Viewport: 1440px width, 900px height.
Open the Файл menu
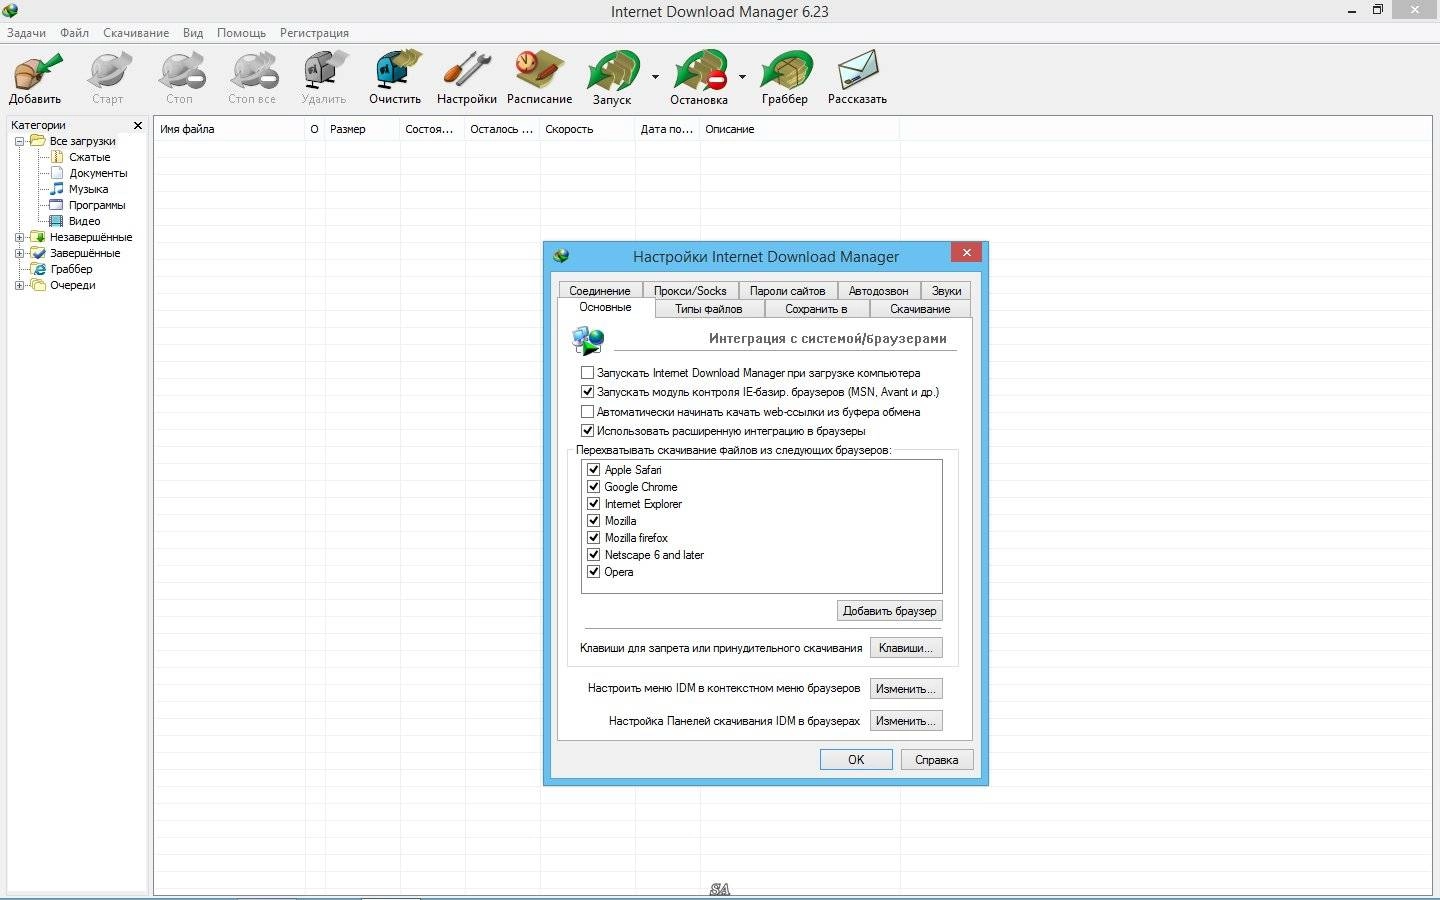coord(74,33)
